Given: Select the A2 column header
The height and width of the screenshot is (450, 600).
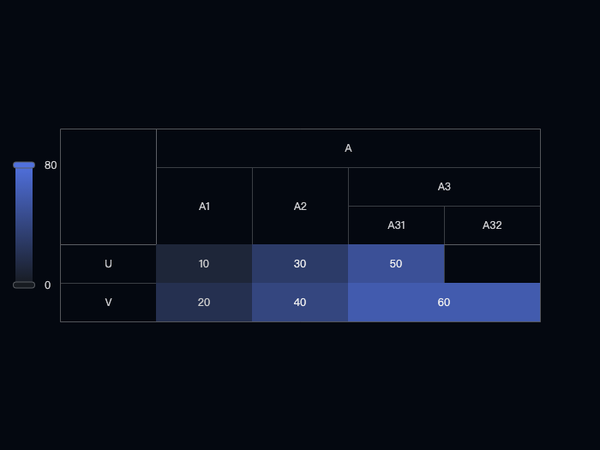Looking at the screenshot, I should [300, 206].
